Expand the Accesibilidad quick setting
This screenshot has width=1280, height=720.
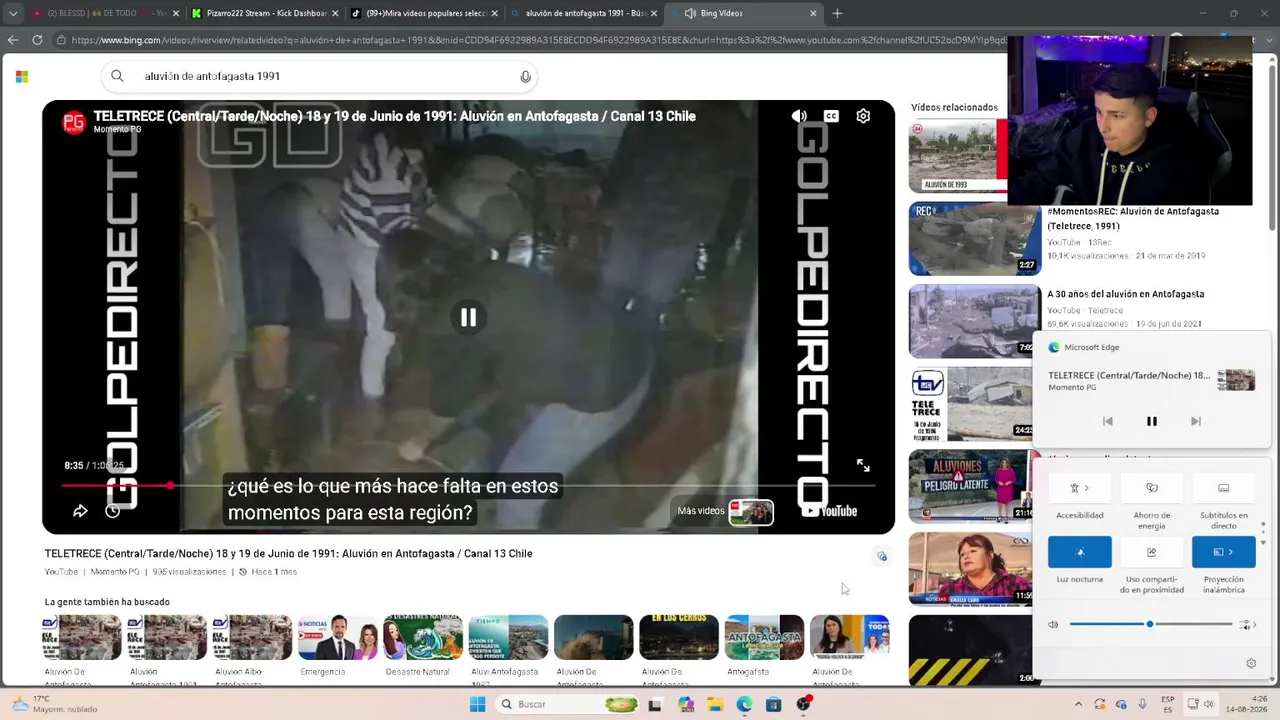(1080, 488)
